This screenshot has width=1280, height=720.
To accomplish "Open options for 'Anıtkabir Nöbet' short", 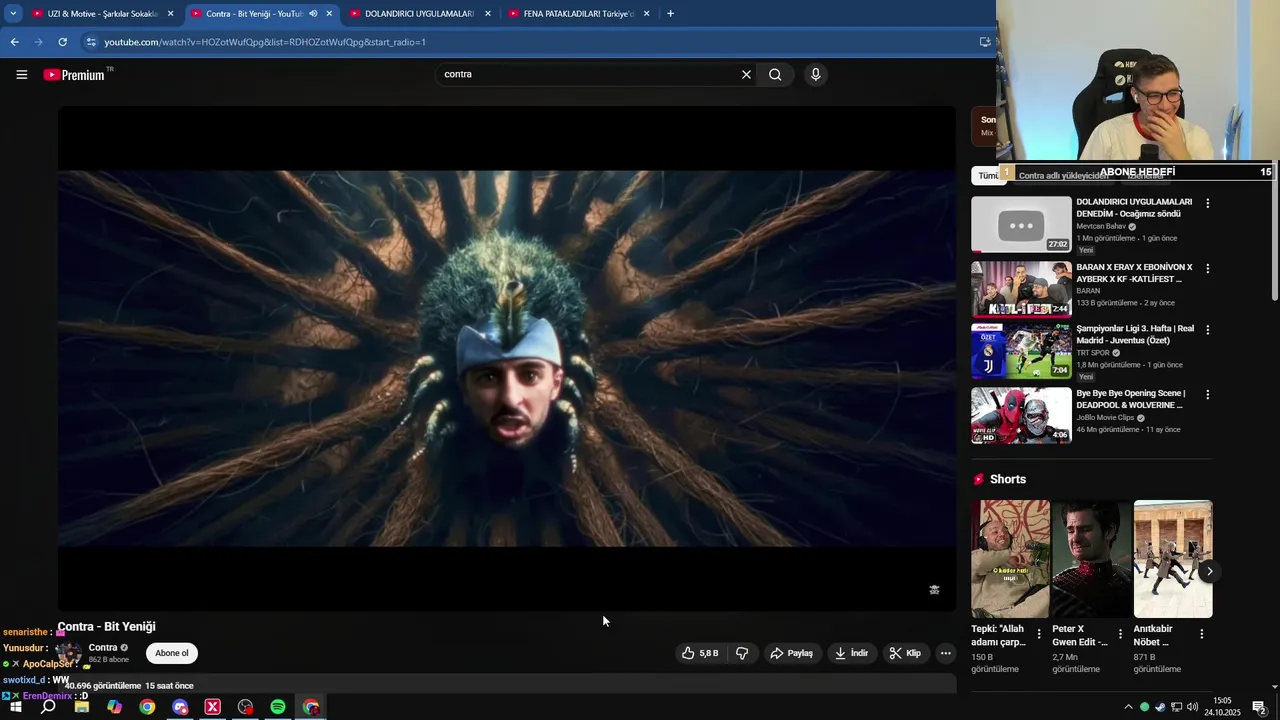I will [1201, 634].
